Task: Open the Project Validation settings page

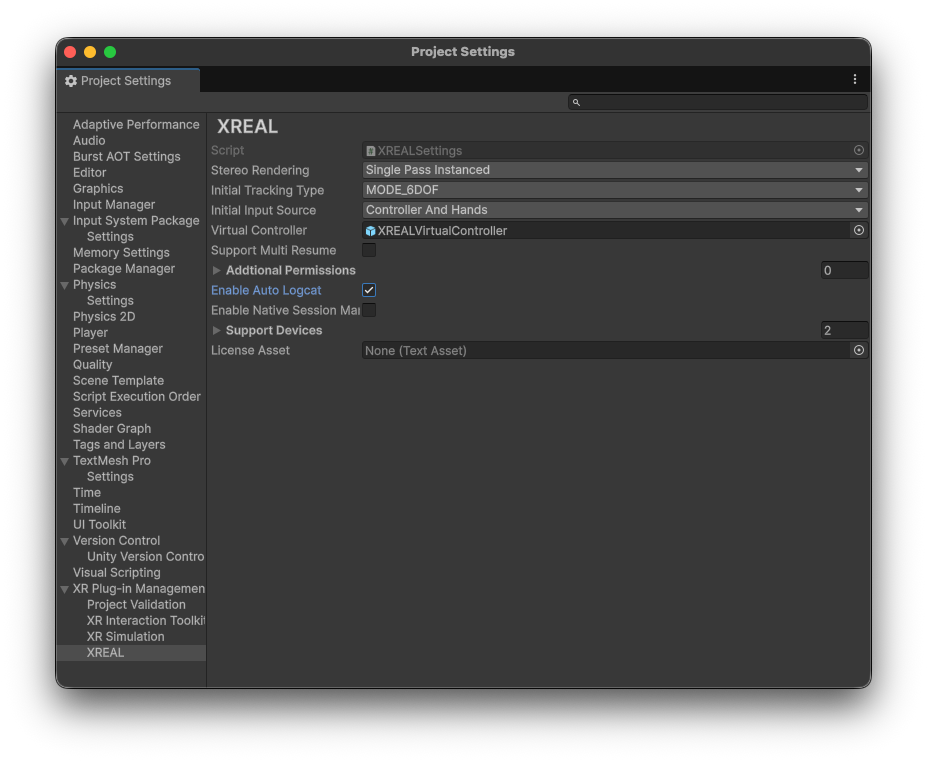Action: [136, 605]
